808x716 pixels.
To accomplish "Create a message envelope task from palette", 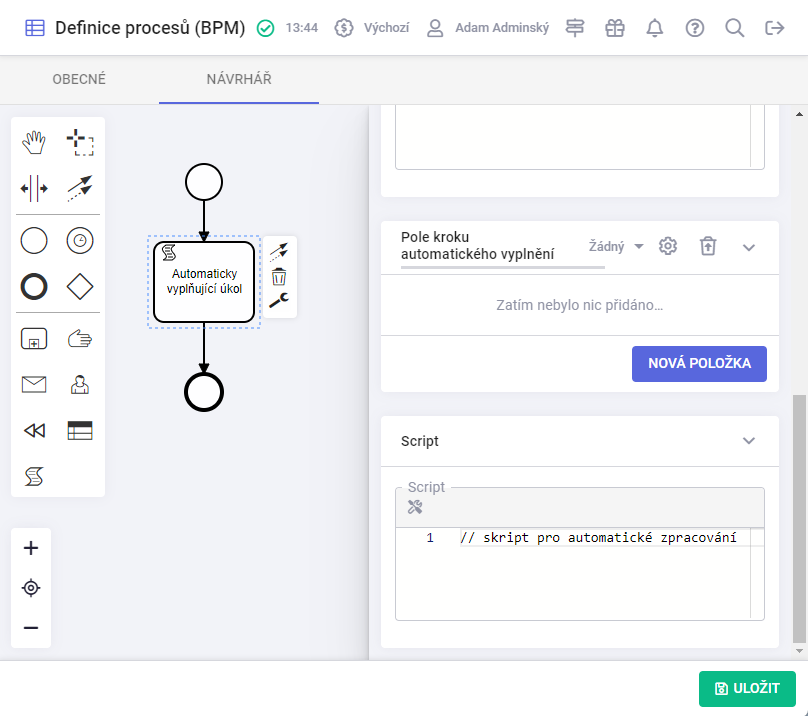I will 34,385.
